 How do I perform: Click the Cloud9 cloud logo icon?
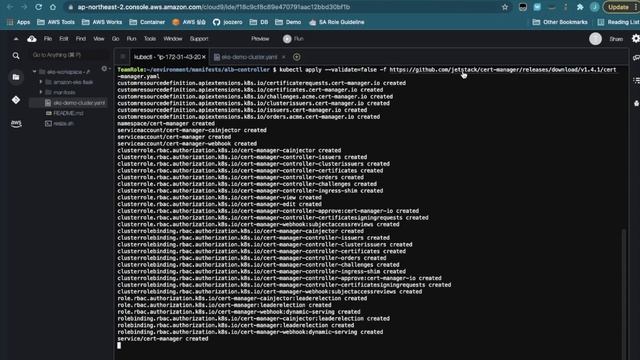(32, 39)
